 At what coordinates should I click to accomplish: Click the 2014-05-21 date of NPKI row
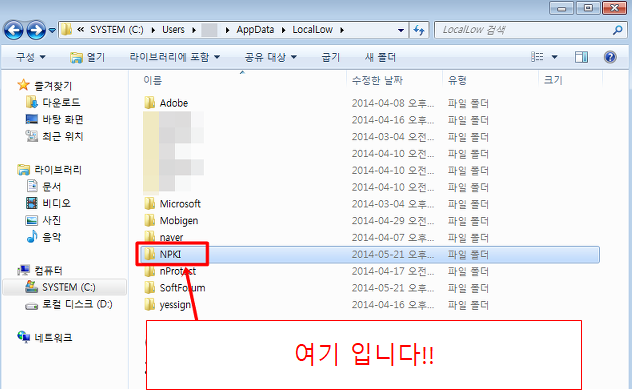click(393, 255)
